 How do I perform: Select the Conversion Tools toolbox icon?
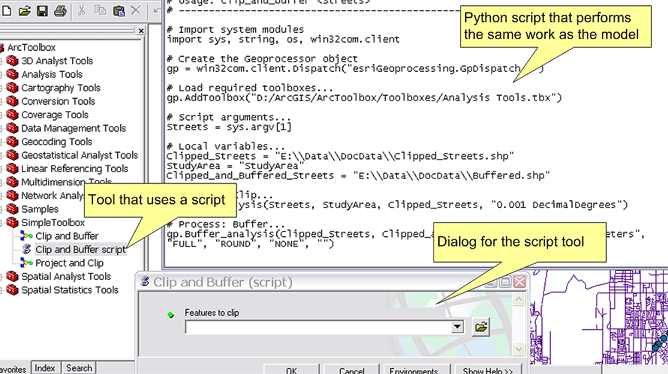tap(12, 101)
